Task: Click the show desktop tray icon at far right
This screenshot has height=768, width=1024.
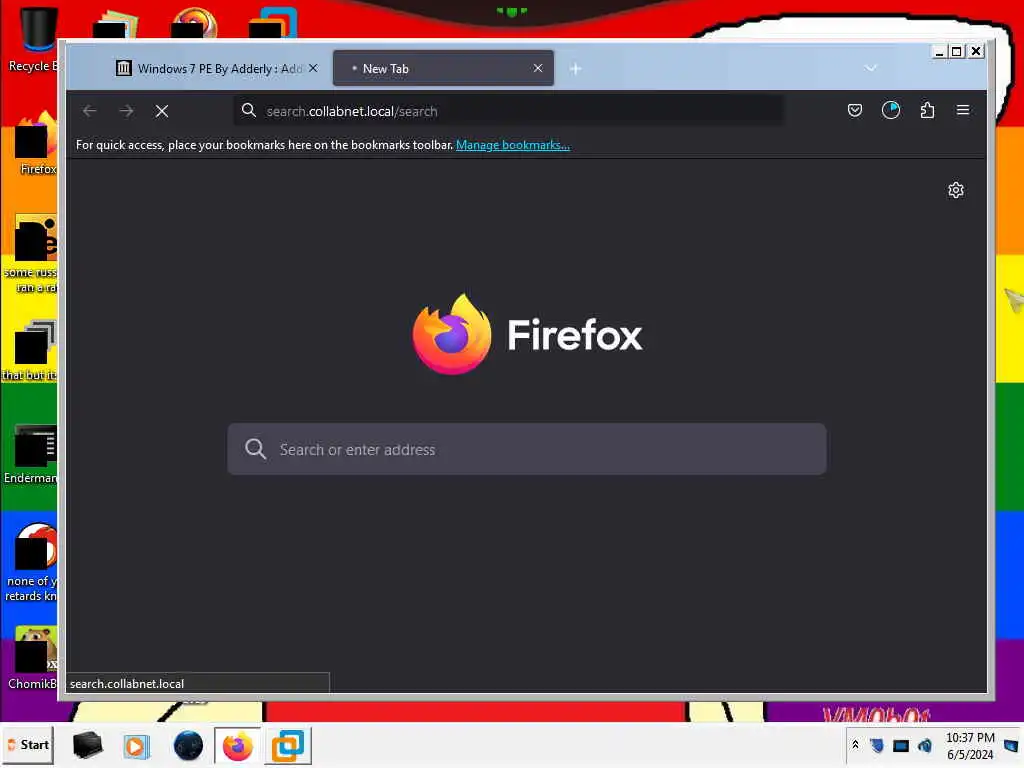Action: pyautogui.click(x=1011, y=745)
